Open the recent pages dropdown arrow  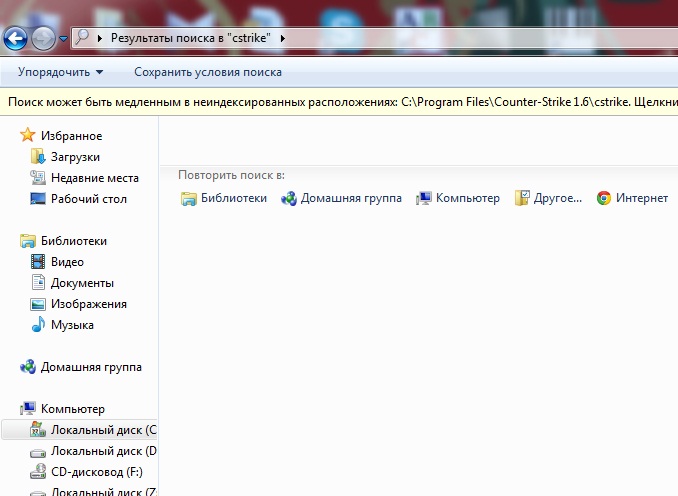click(64, 39)
